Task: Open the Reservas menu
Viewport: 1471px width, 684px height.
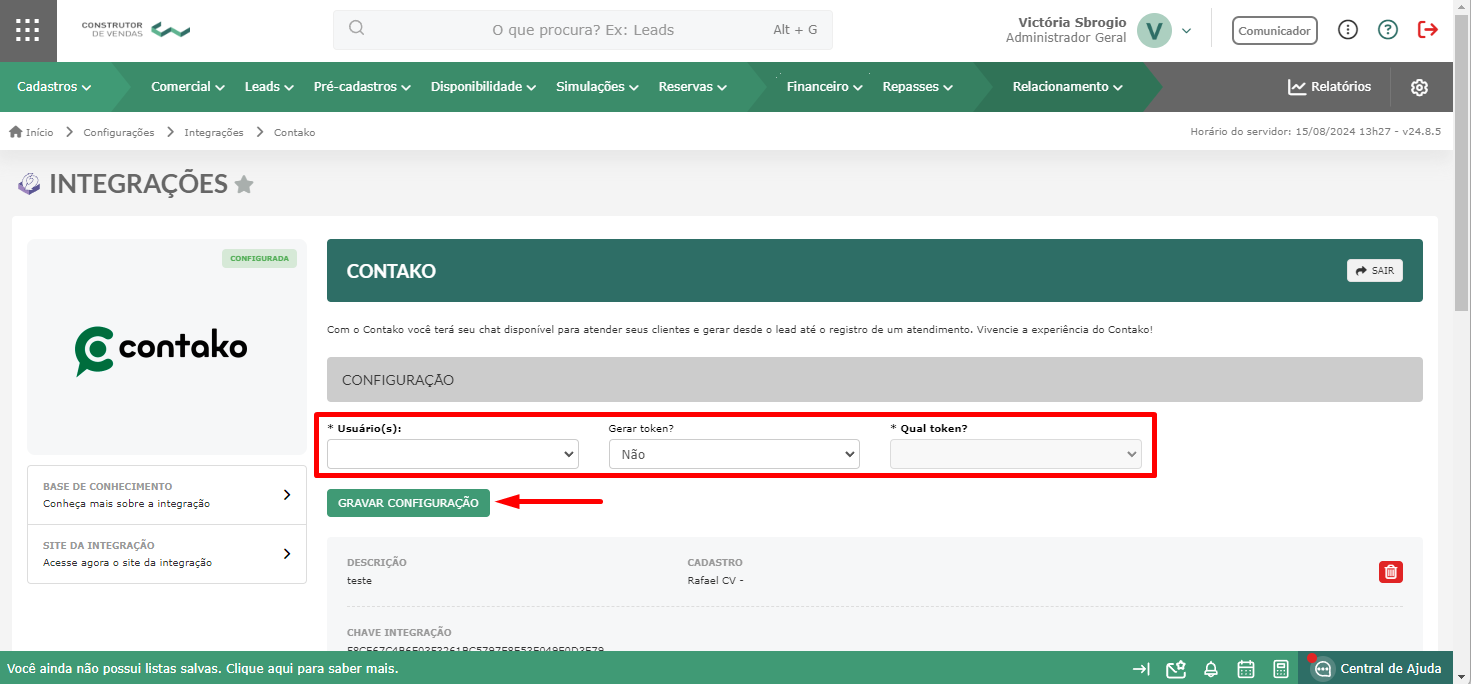Action: (x=693, y=87)
